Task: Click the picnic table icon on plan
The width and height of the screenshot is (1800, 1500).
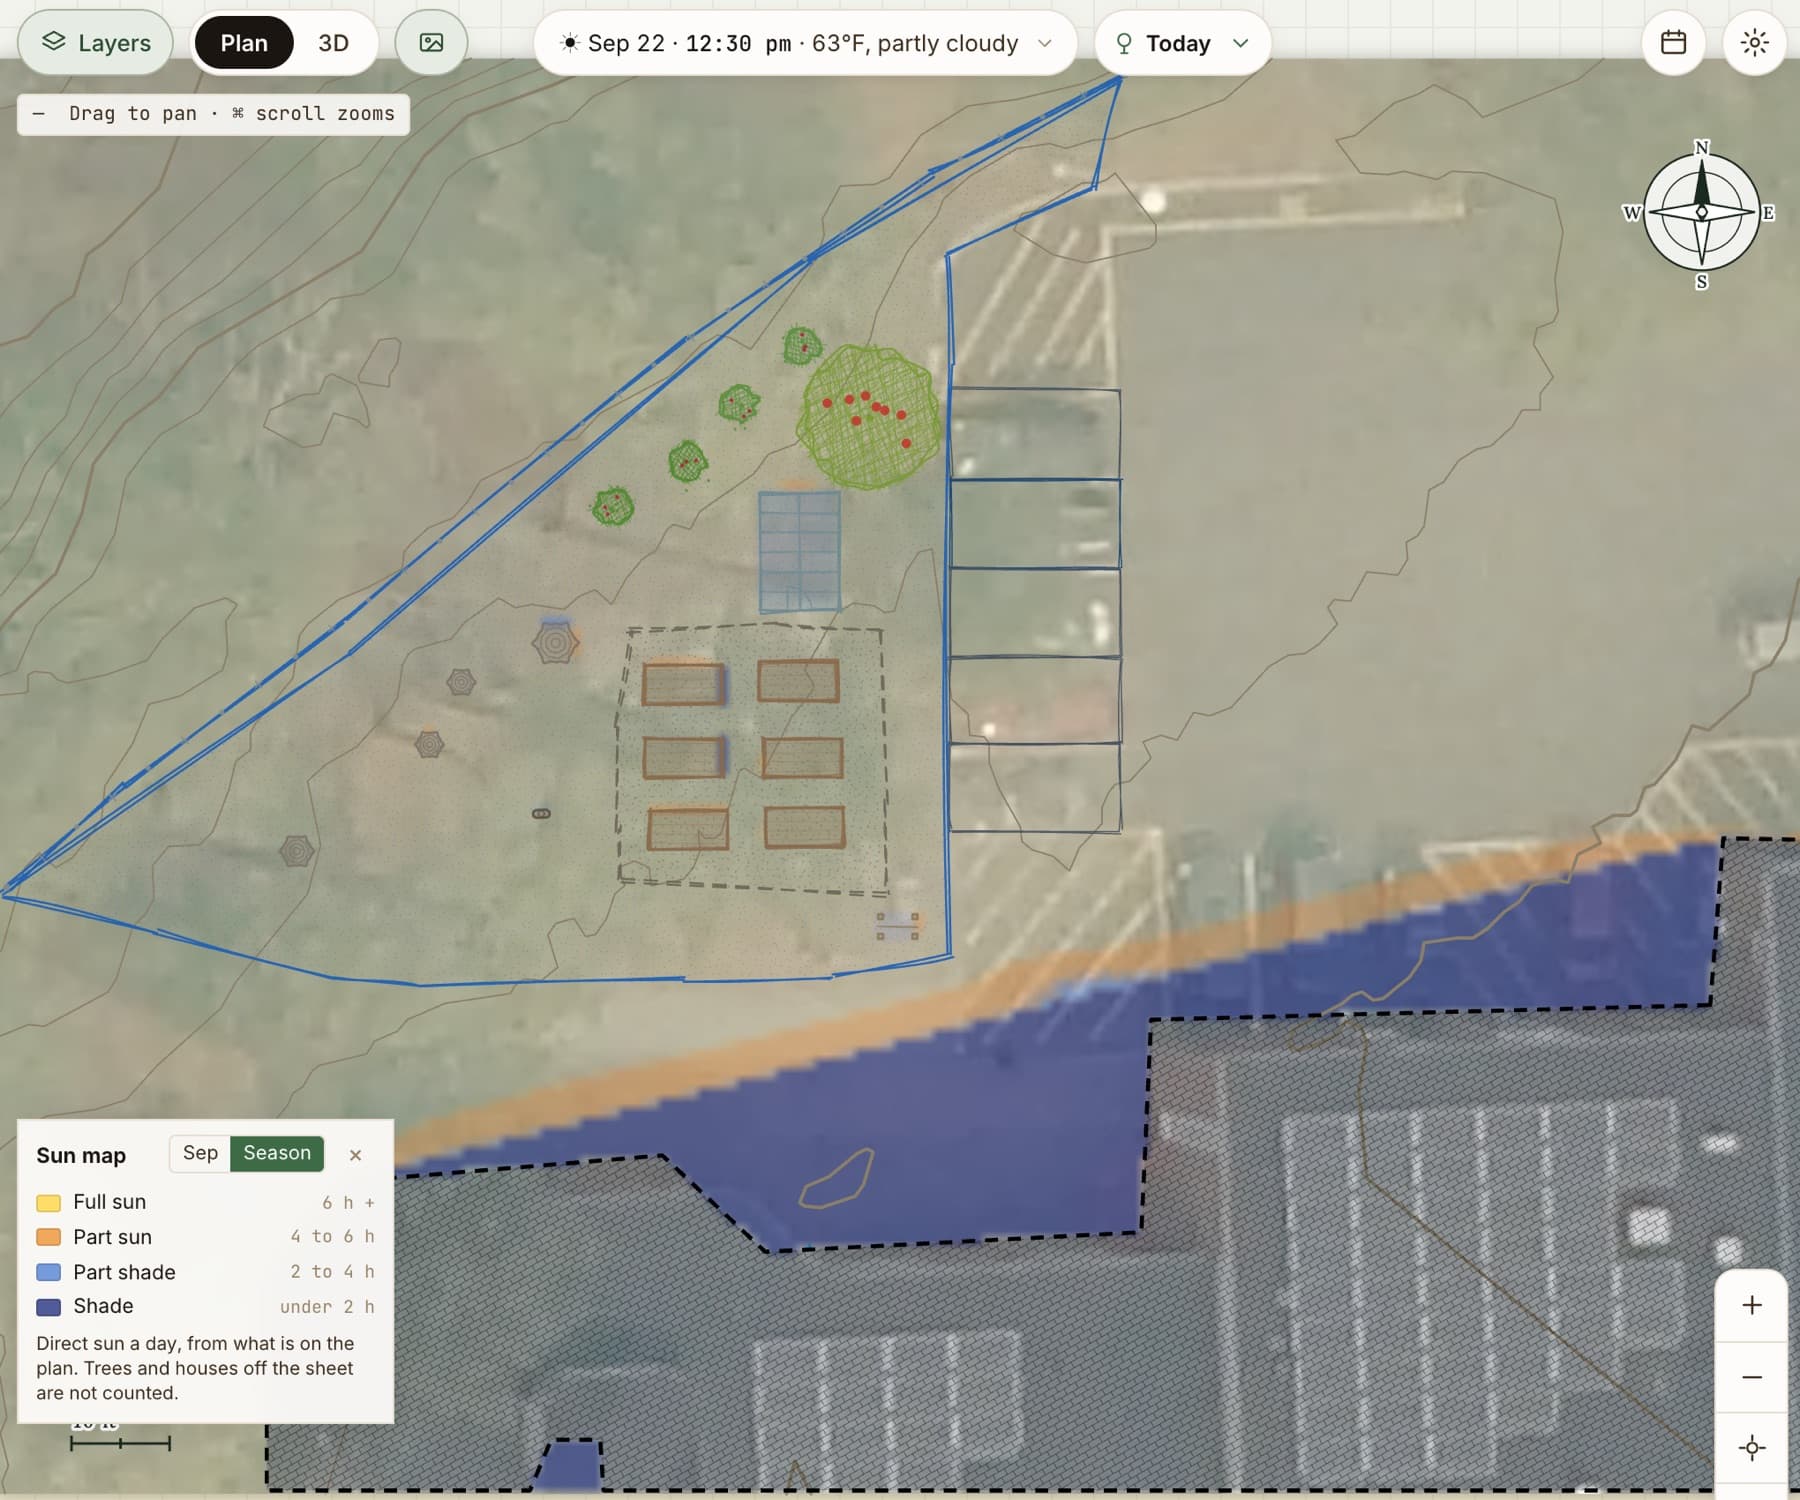Action: [x=897, y=926]
